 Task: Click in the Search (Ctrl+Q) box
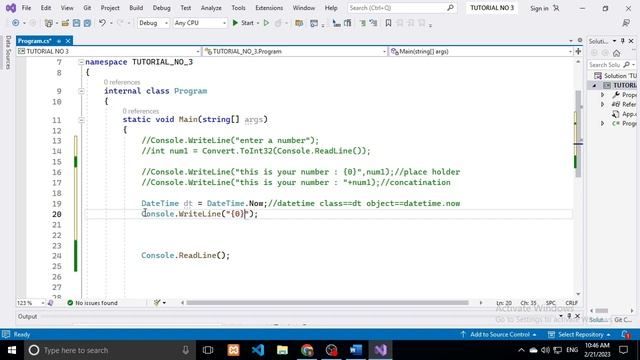[x=401, y=8]
